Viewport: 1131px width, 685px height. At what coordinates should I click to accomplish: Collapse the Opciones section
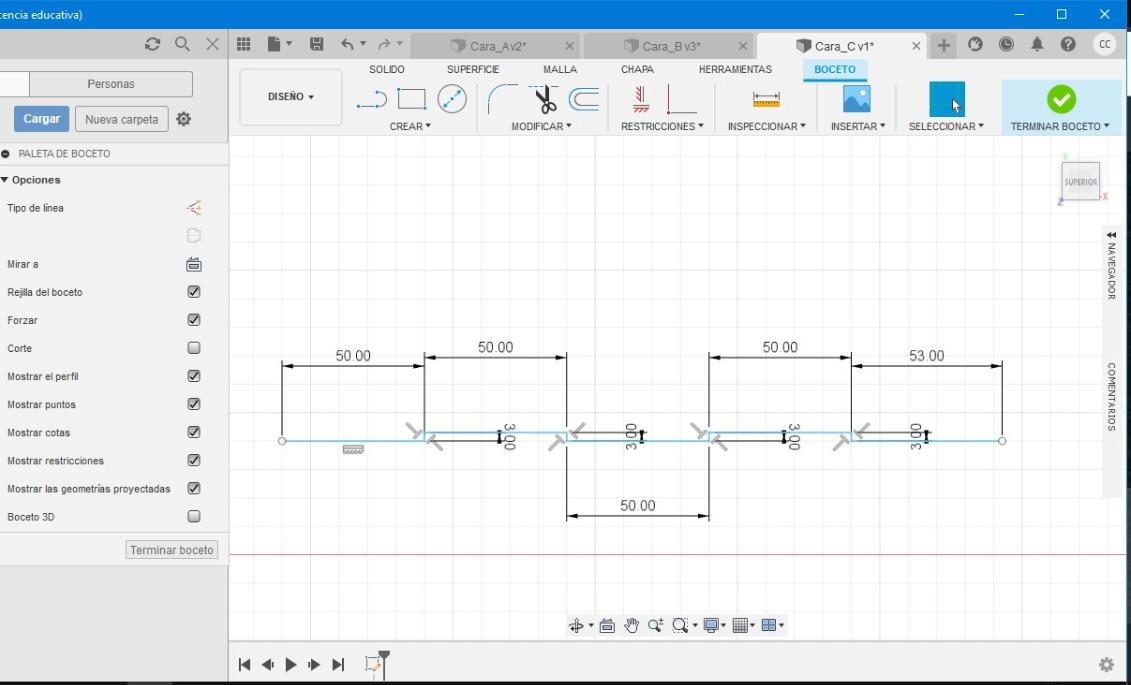[x=5, y=180]
